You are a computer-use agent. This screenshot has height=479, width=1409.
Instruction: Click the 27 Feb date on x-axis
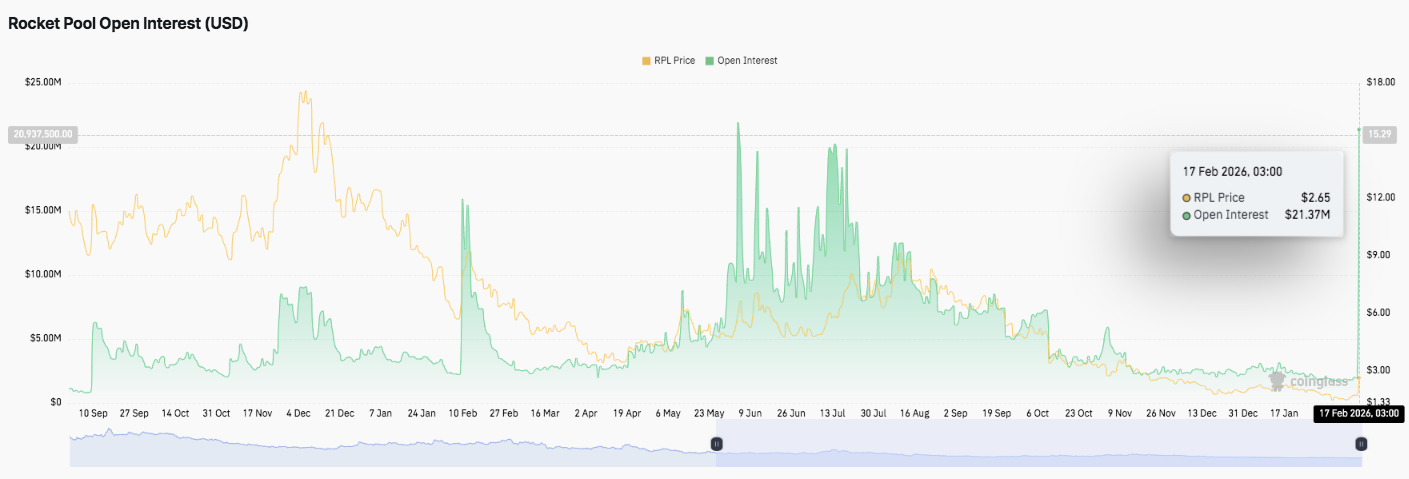tap(503, 413)
